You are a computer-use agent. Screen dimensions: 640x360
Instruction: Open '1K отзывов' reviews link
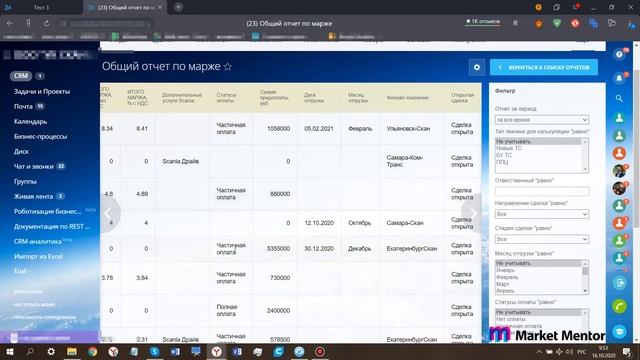coord(483,21)
